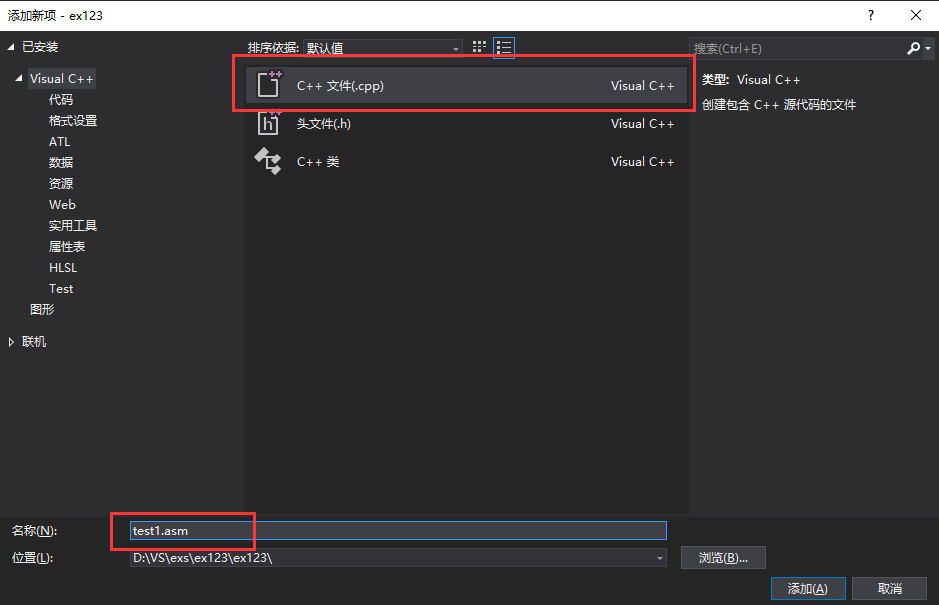Collapse the 已安装 tree node
Screen dimensions: 939x605
click(11, 47)
